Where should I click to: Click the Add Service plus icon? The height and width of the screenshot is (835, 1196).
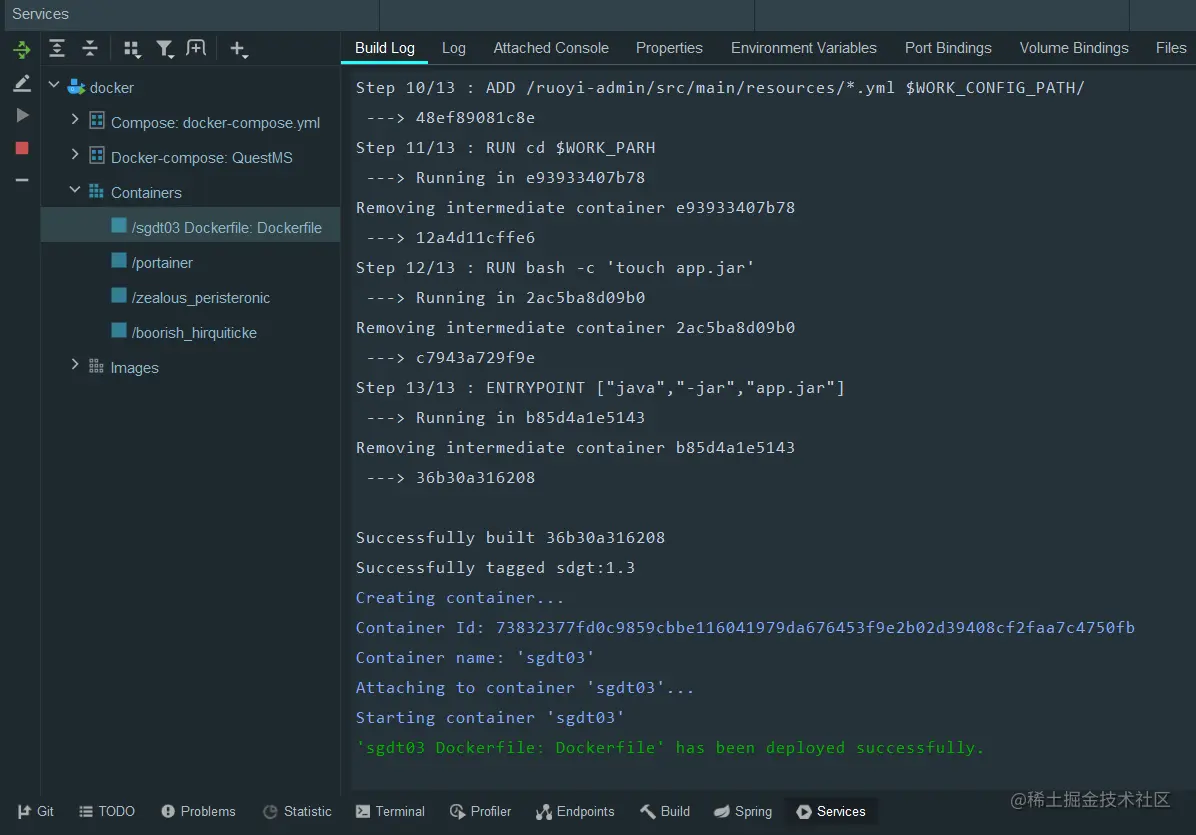click(x=239, y=50)
